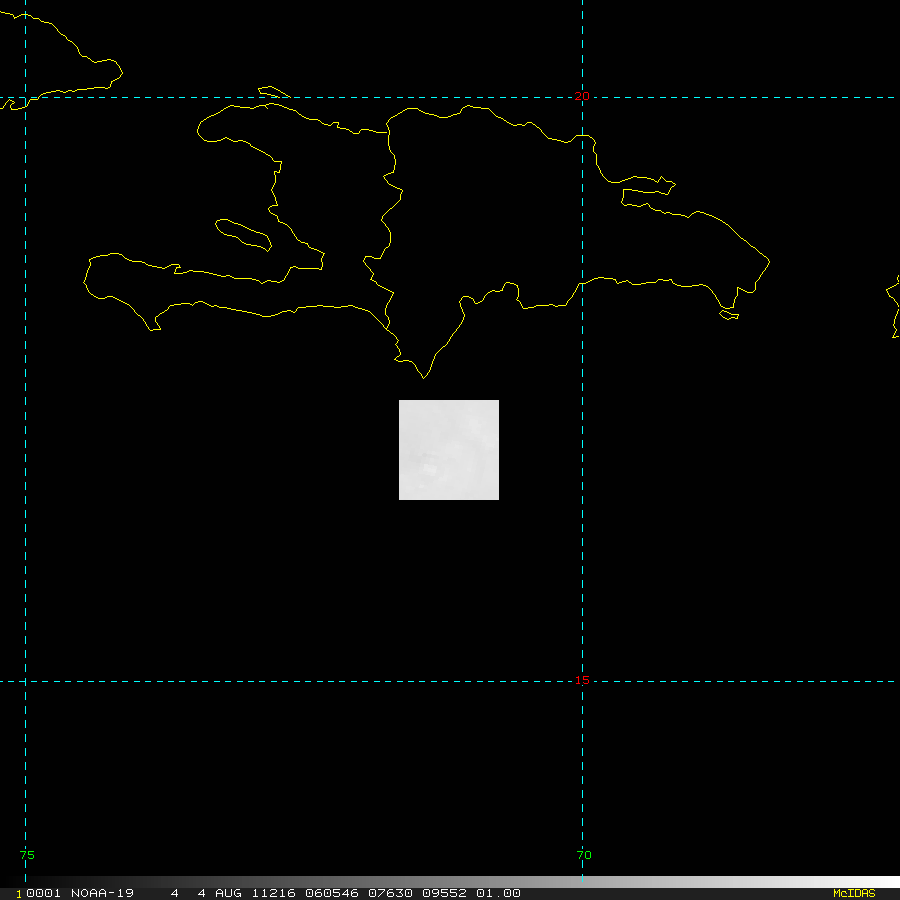Viewport: 900px width, 900px height.
Task: Click the southern peninsula tip of Hispaniola
Action: coord(424,376)
